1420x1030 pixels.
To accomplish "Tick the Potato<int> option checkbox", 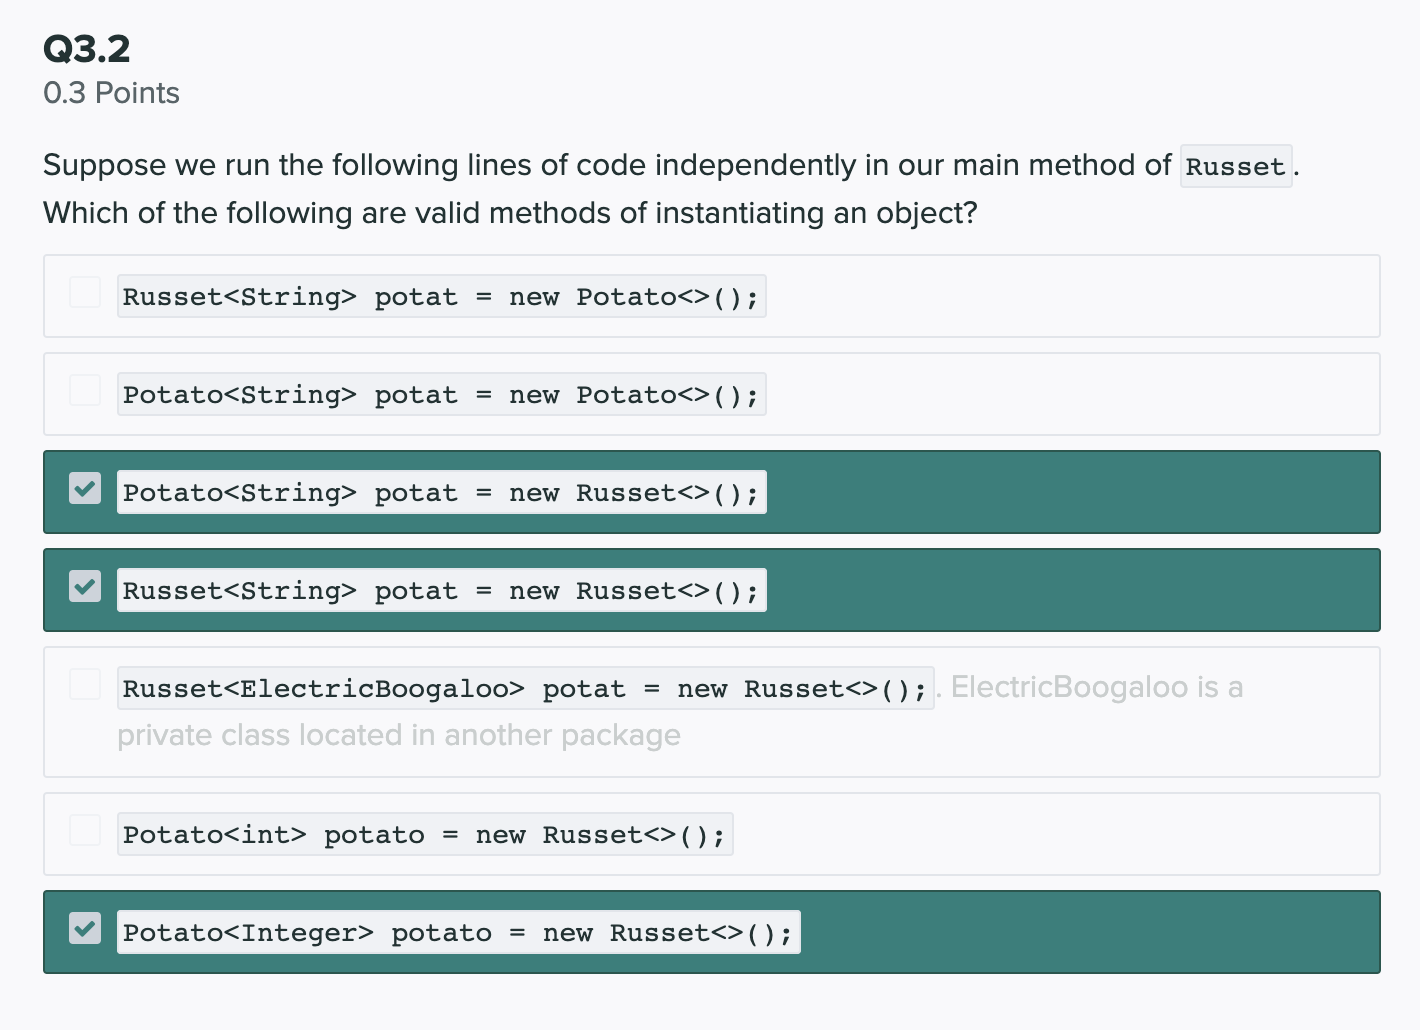I will click(85, 831).
